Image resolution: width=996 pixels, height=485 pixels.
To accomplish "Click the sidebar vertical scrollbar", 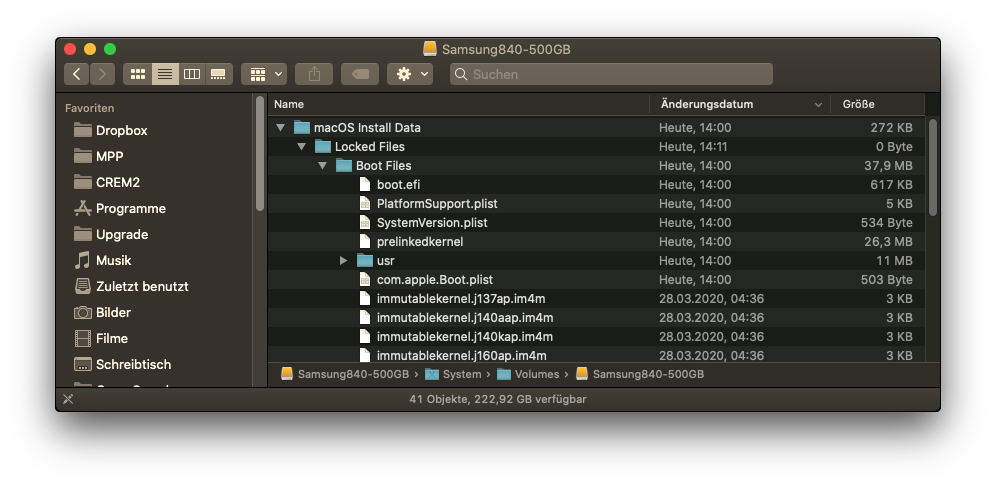I will (259, 153).
